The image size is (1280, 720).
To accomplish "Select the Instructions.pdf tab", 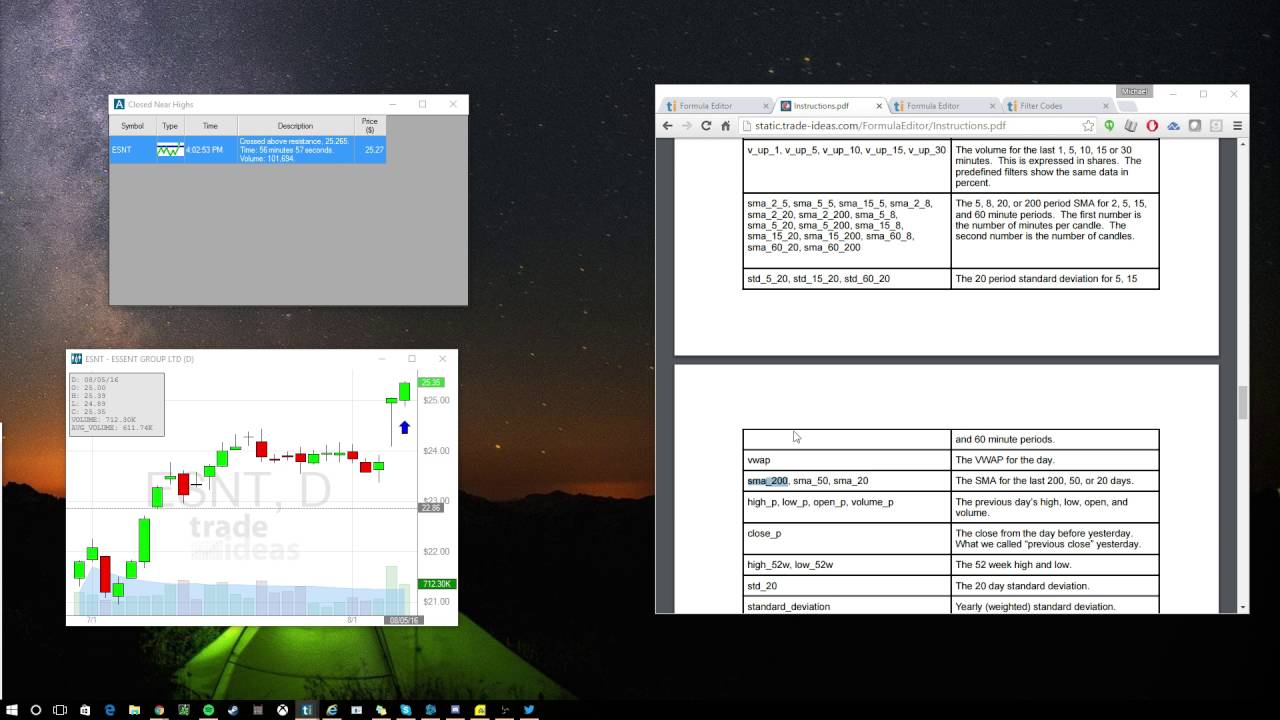I will (829, 106).
